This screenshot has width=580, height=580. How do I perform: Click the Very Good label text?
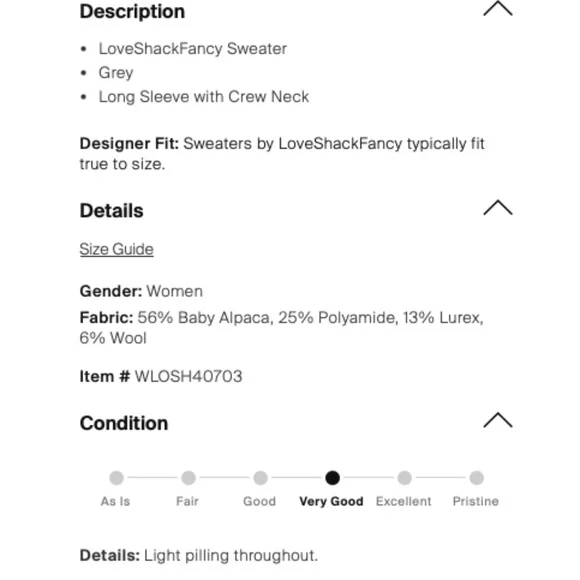(x=331, y=501)
